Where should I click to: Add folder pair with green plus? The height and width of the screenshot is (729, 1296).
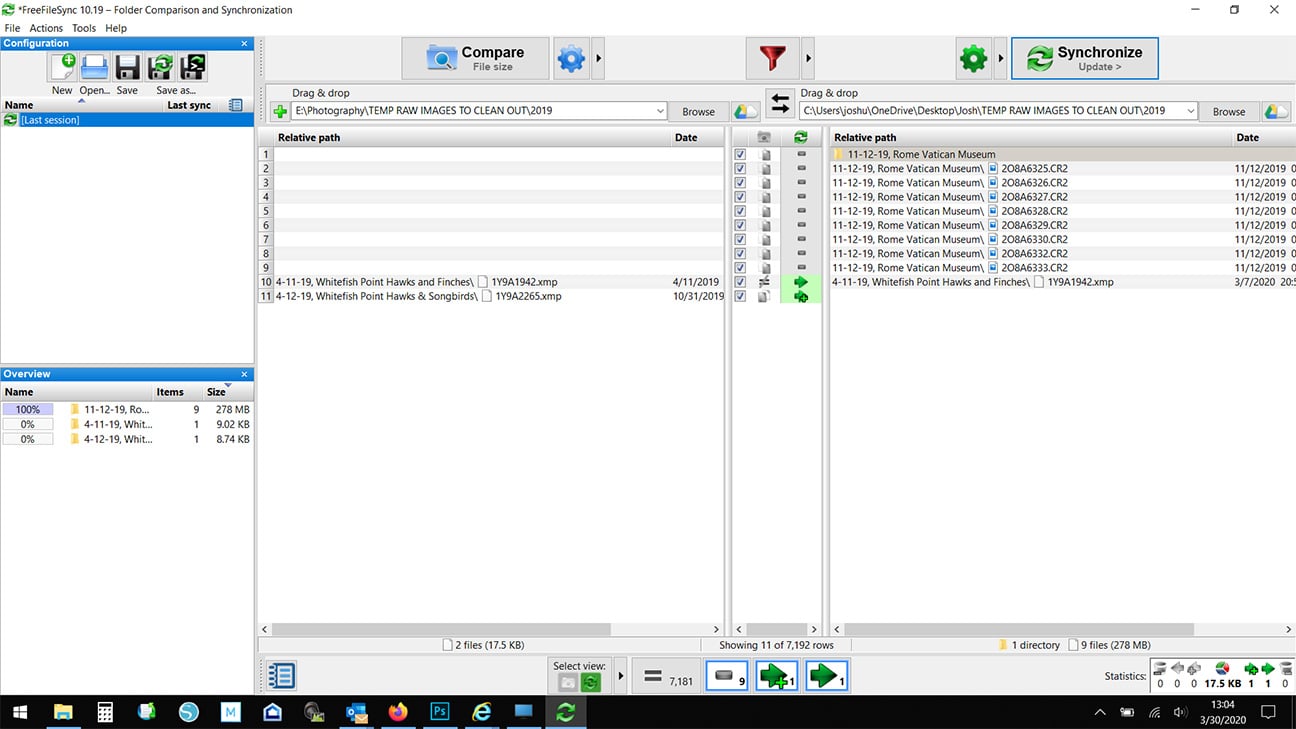point(280,111)
